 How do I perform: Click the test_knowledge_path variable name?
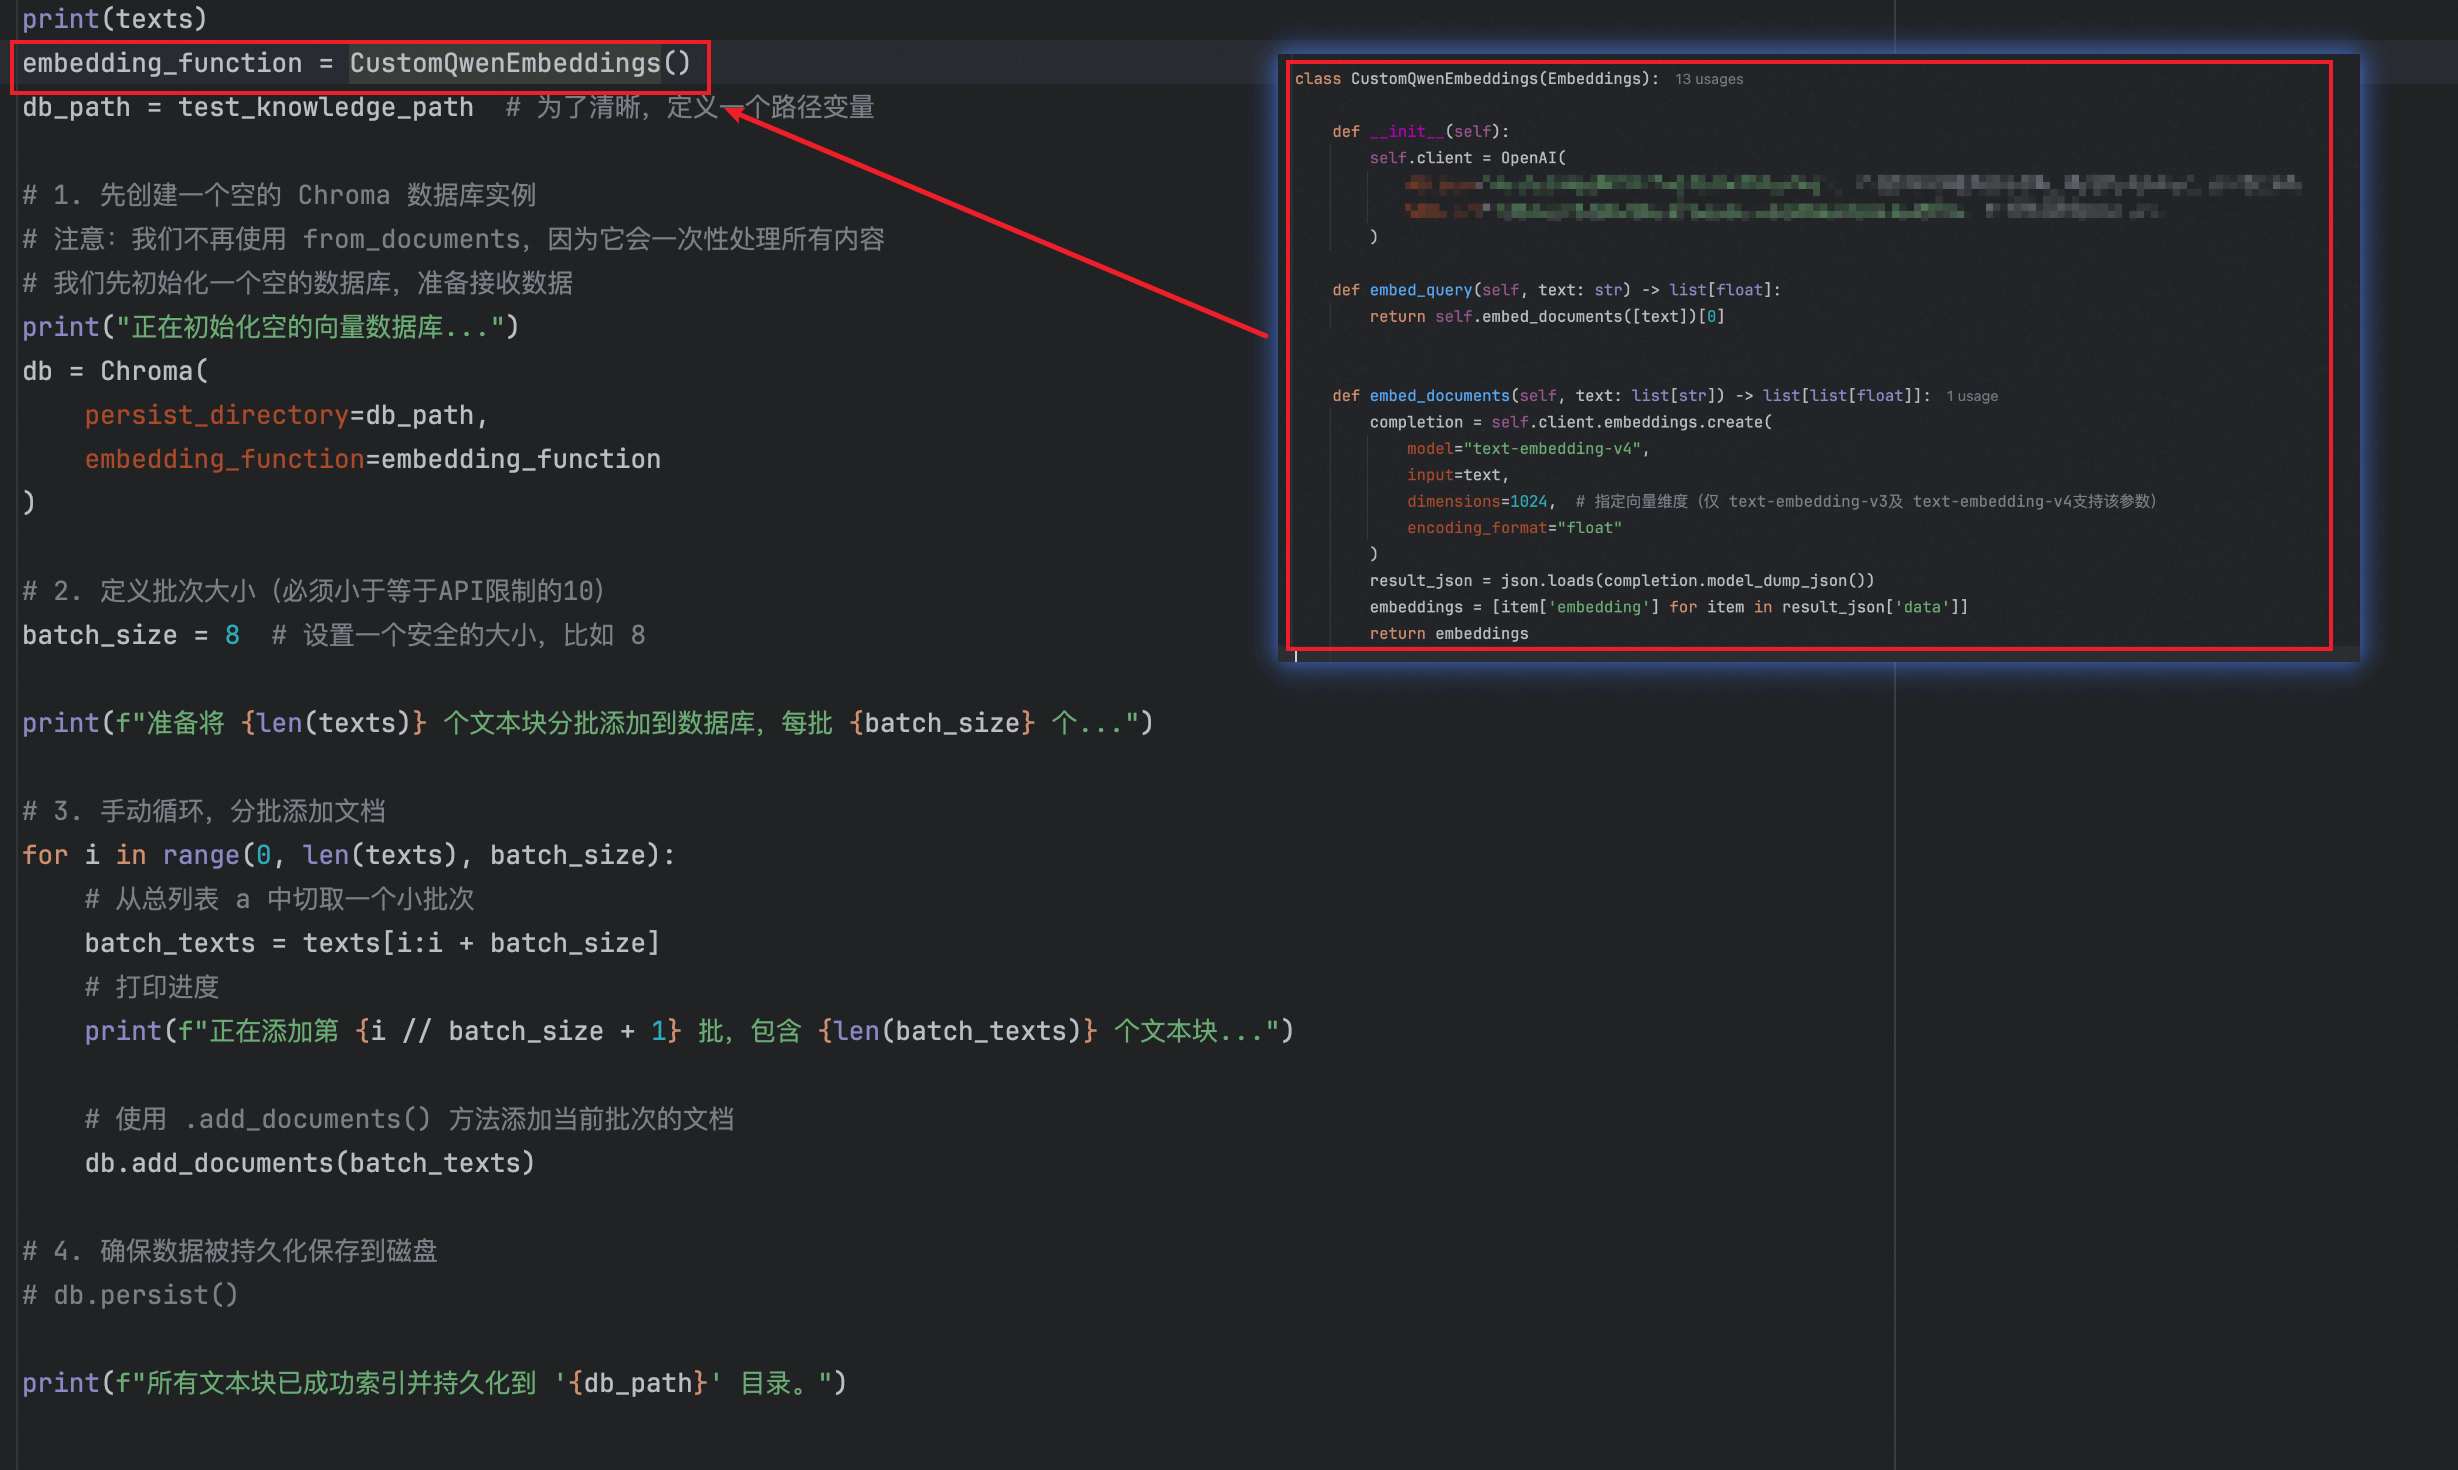pos(325,107)
